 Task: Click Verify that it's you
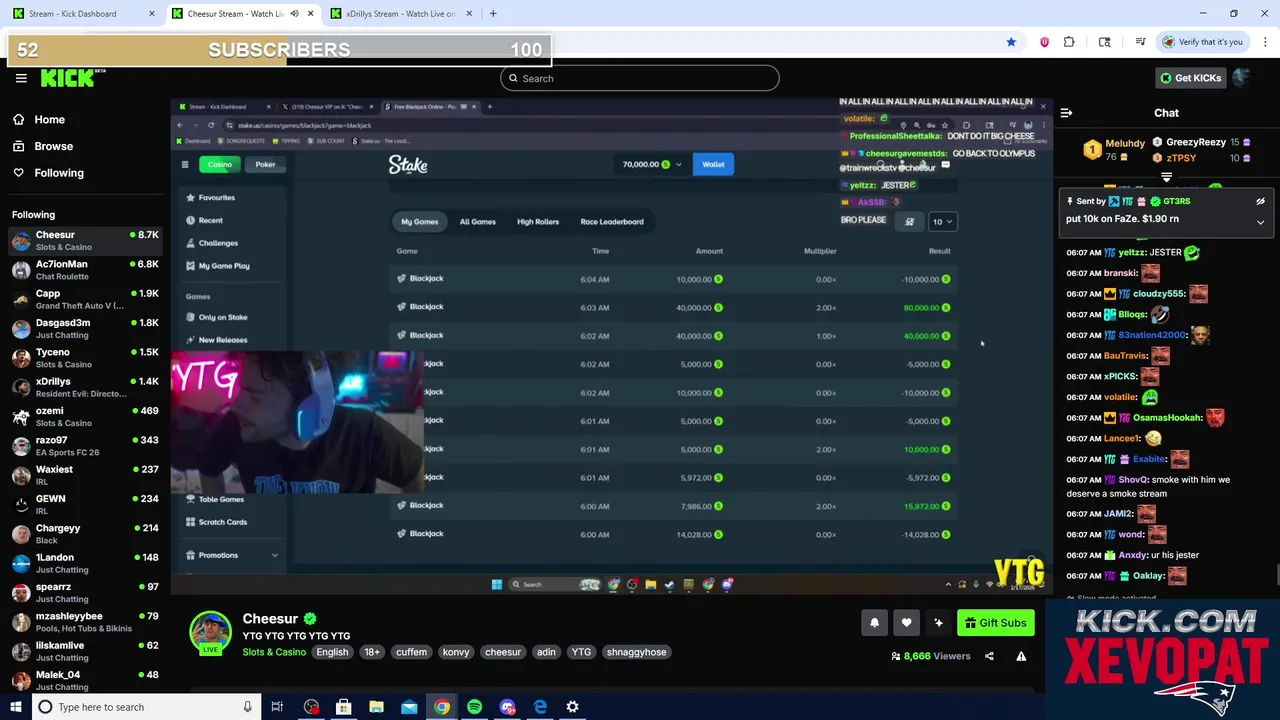tap(1203, 42)
